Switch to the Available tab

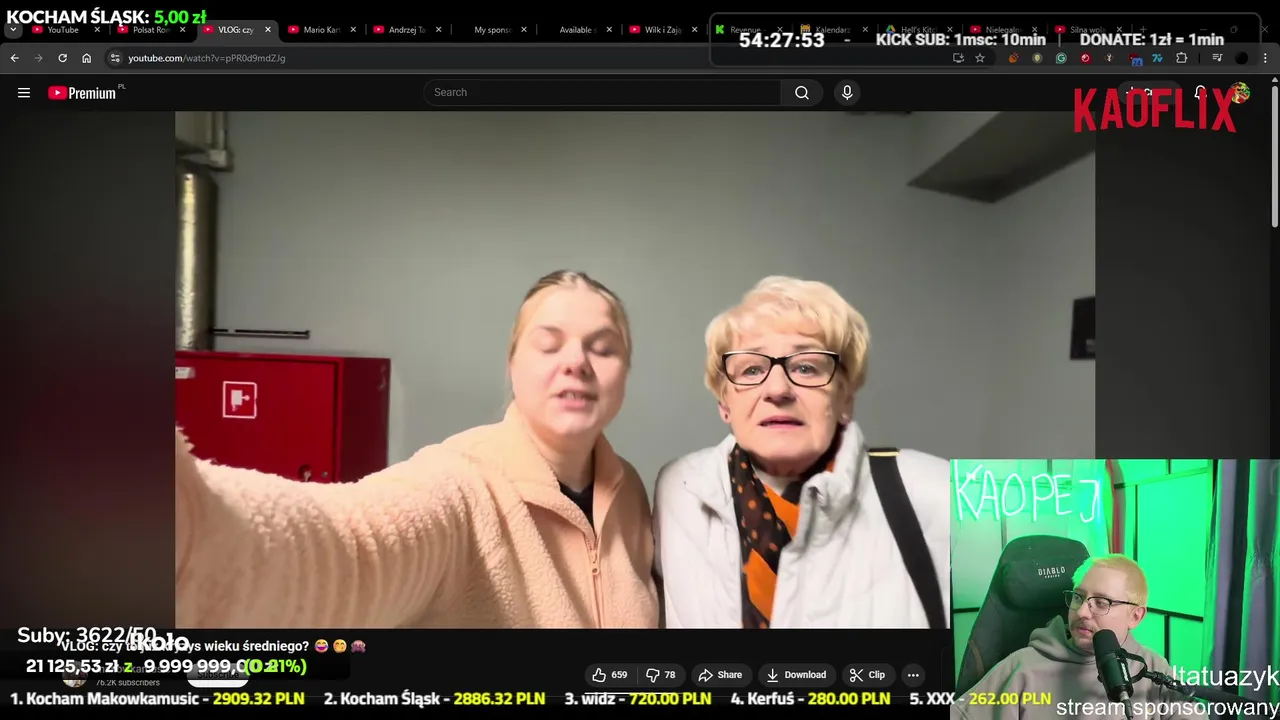(577, 30)
